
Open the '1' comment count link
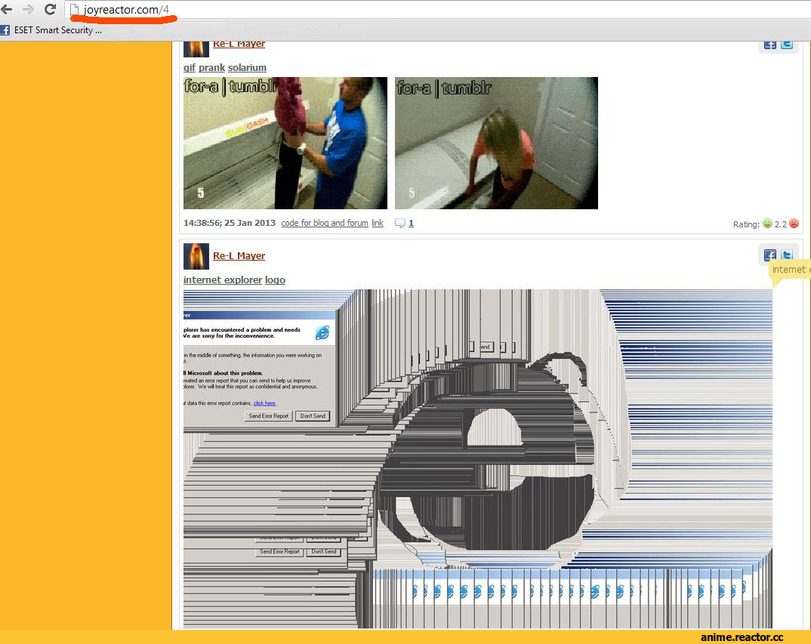click(x=411, y=223)
